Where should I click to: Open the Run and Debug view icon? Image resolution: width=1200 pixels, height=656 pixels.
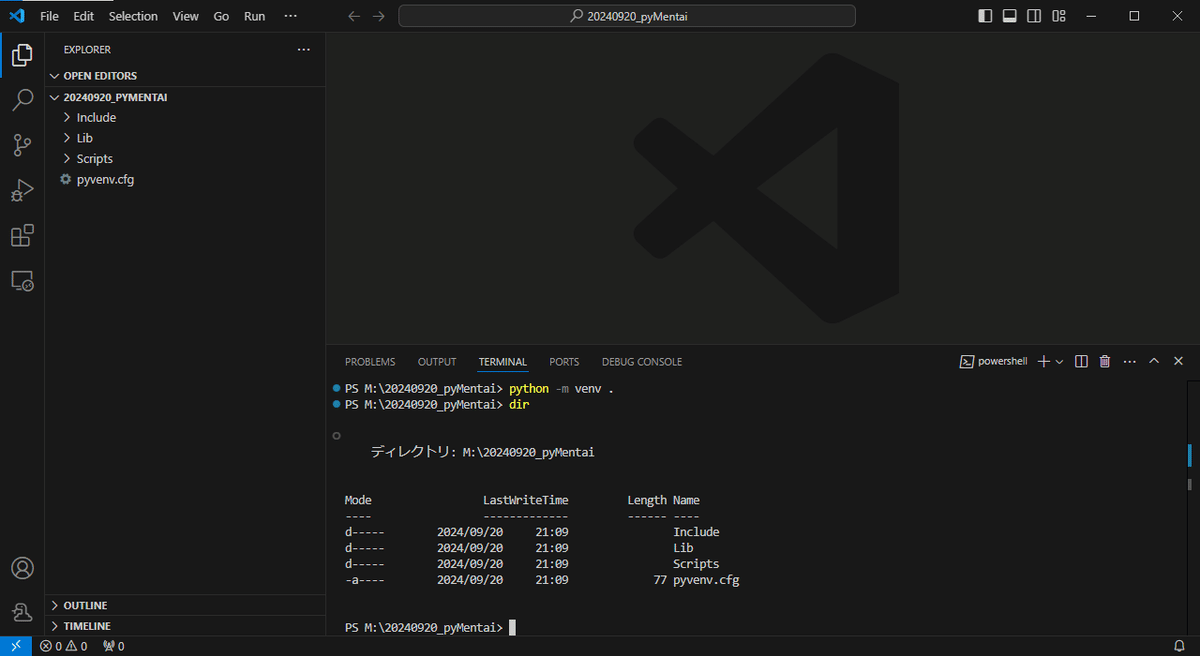tap(22, 190)
